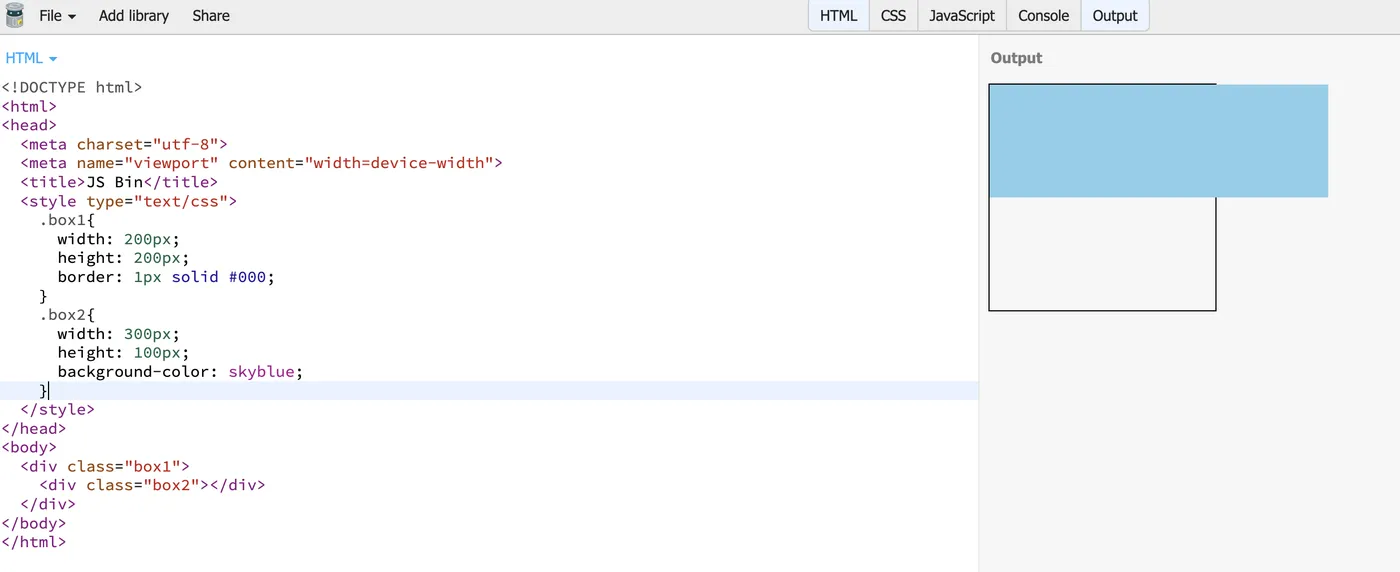Toggle the CSS panel tab

(x=893, y=16)
